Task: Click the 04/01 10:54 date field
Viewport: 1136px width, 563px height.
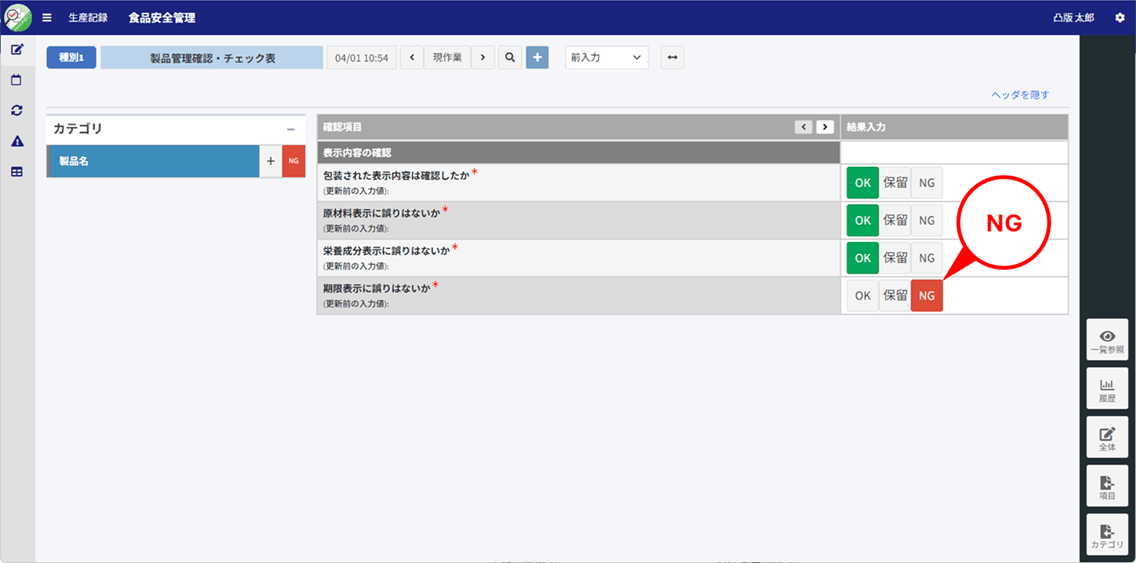Action: pyautogui.click(x=362, y=58)
